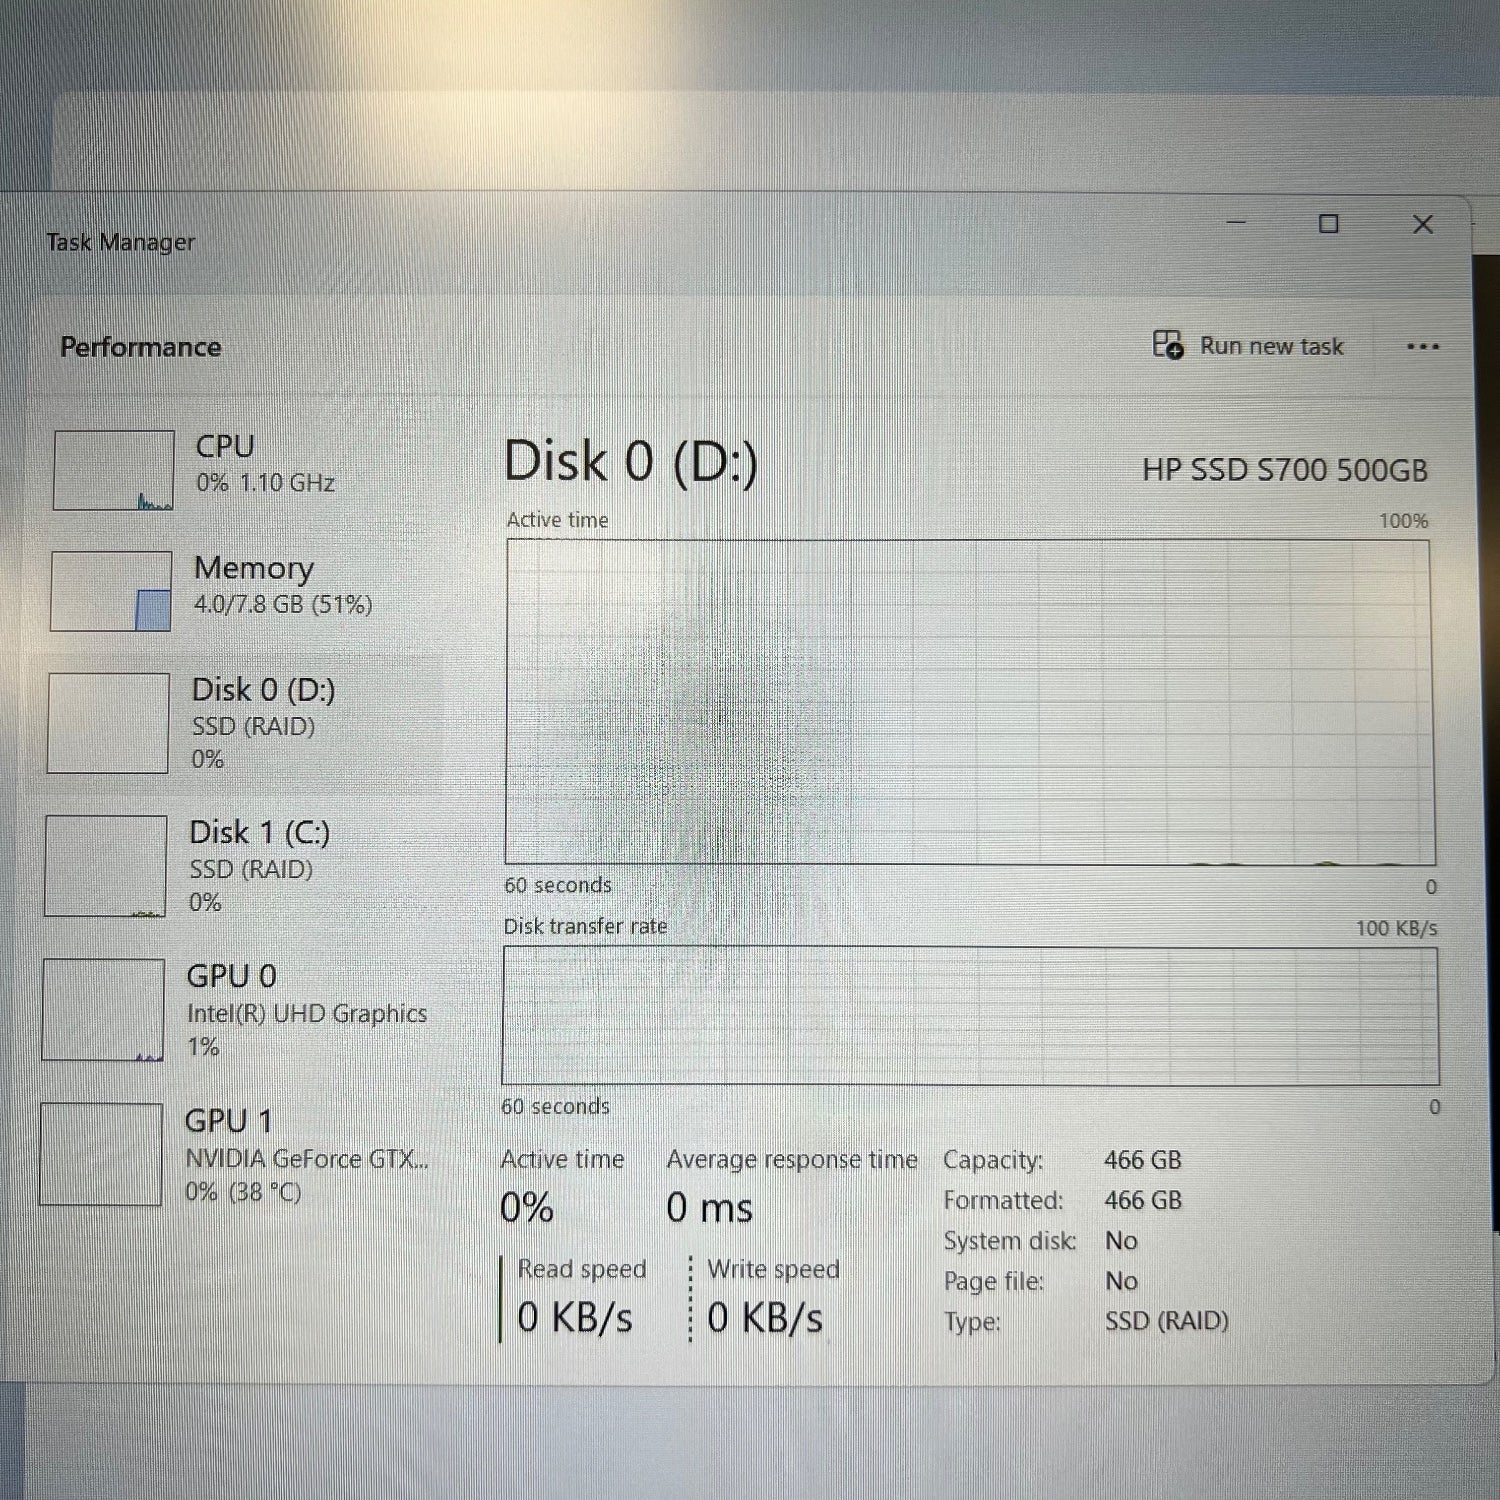Click the Run new task icon

click(x=1167, y=346)
